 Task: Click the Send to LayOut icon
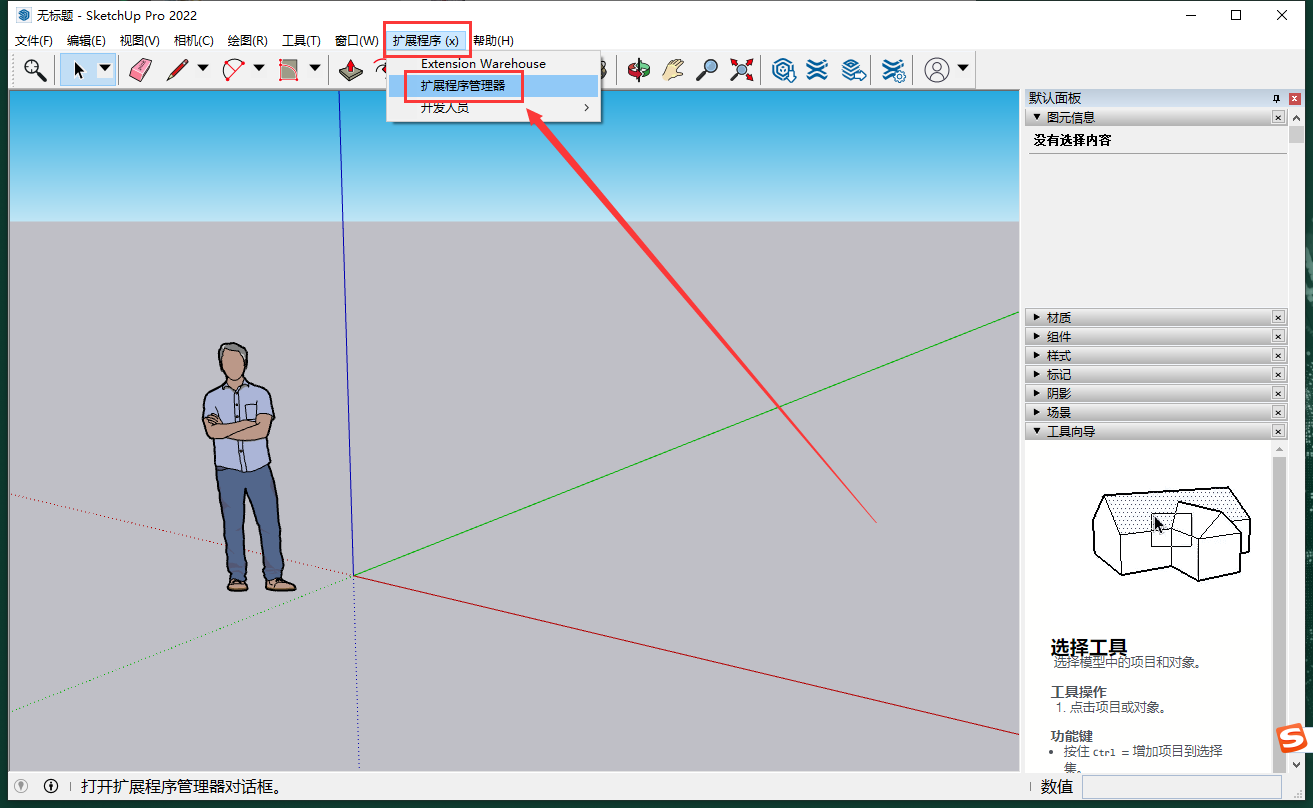852,69
